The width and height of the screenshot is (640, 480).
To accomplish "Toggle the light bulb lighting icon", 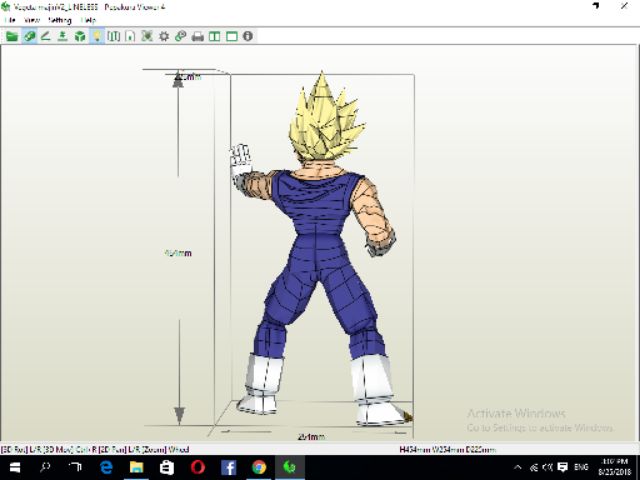I will tap(97, 36).
